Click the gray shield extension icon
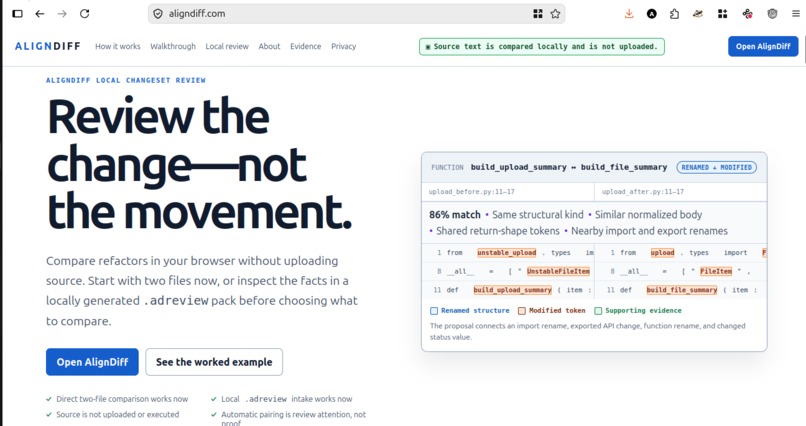The width and height of the screenshot is (806, 426). click(772, 14)
